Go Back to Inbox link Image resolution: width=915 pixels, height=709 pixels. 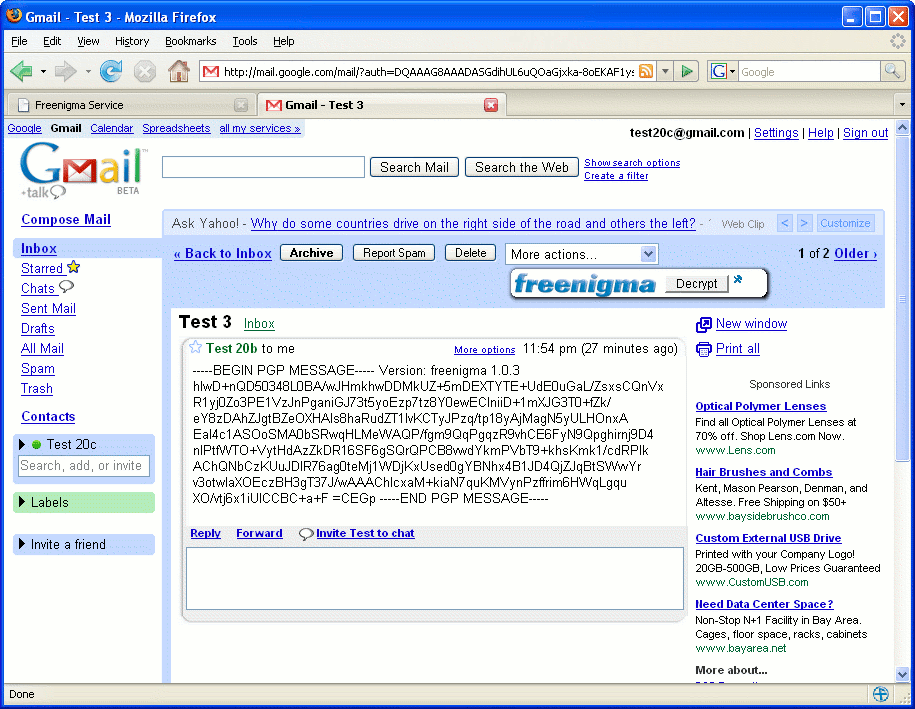(223, 253)
